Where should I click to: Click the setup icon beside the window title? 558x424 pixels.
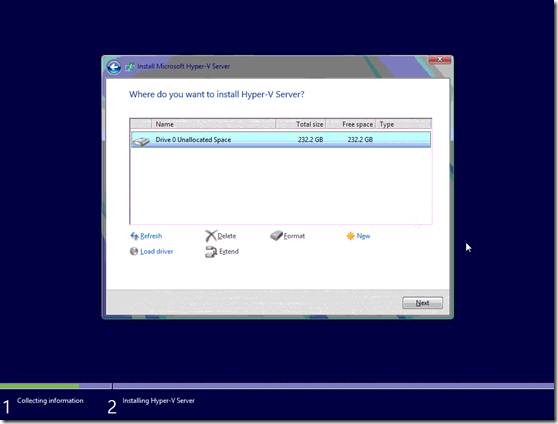click(x=130, y=67)
